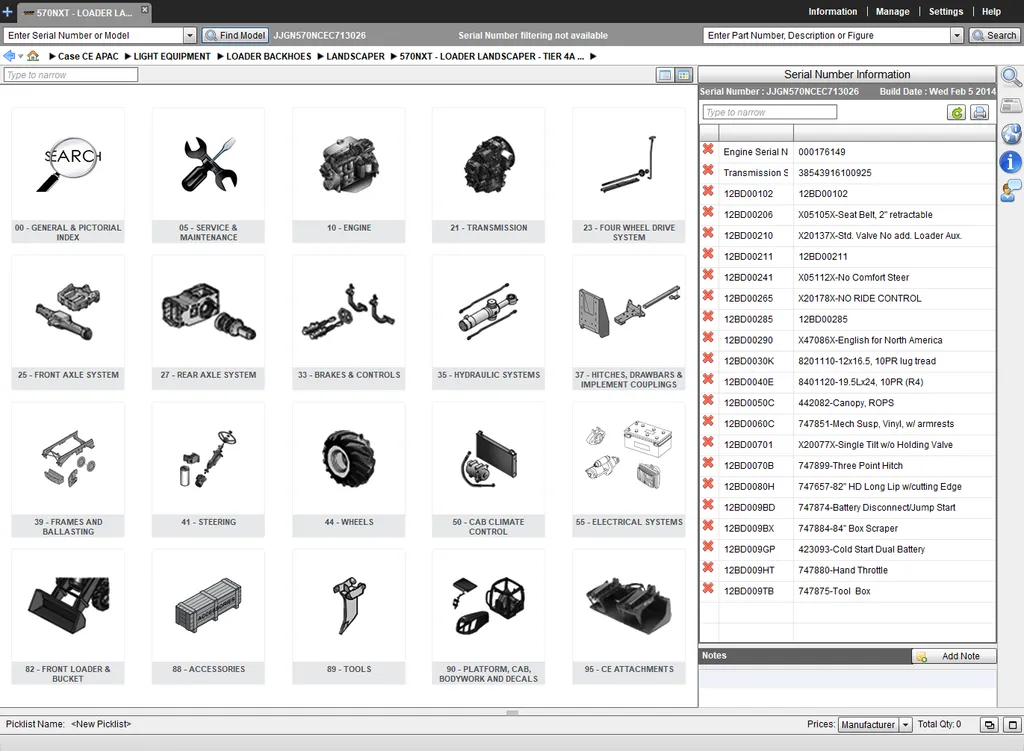Screen dimensions: 1024x751
Task: Open the Manage menu
Action: click(892, 12)
